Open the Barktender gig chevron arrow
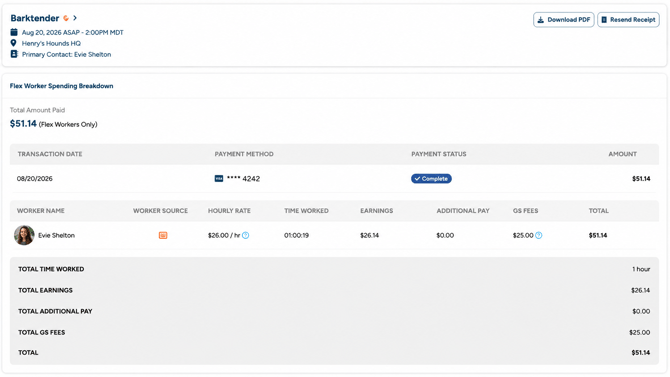Screen dimensions: 670x377 pyautogui.click(x=75, y=18)
